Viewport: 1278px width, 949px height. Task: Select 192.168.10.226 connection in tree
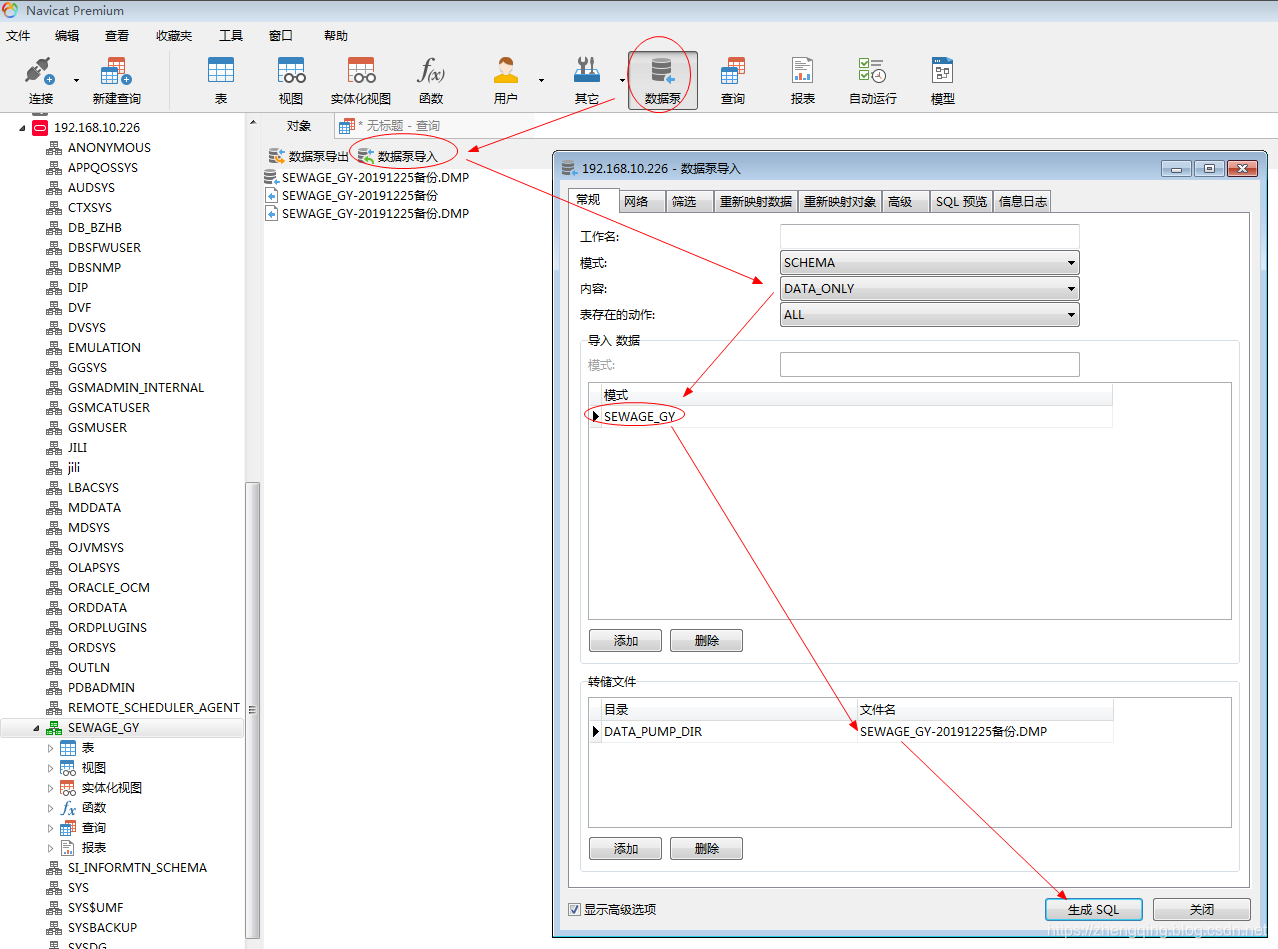coord(97,127)
